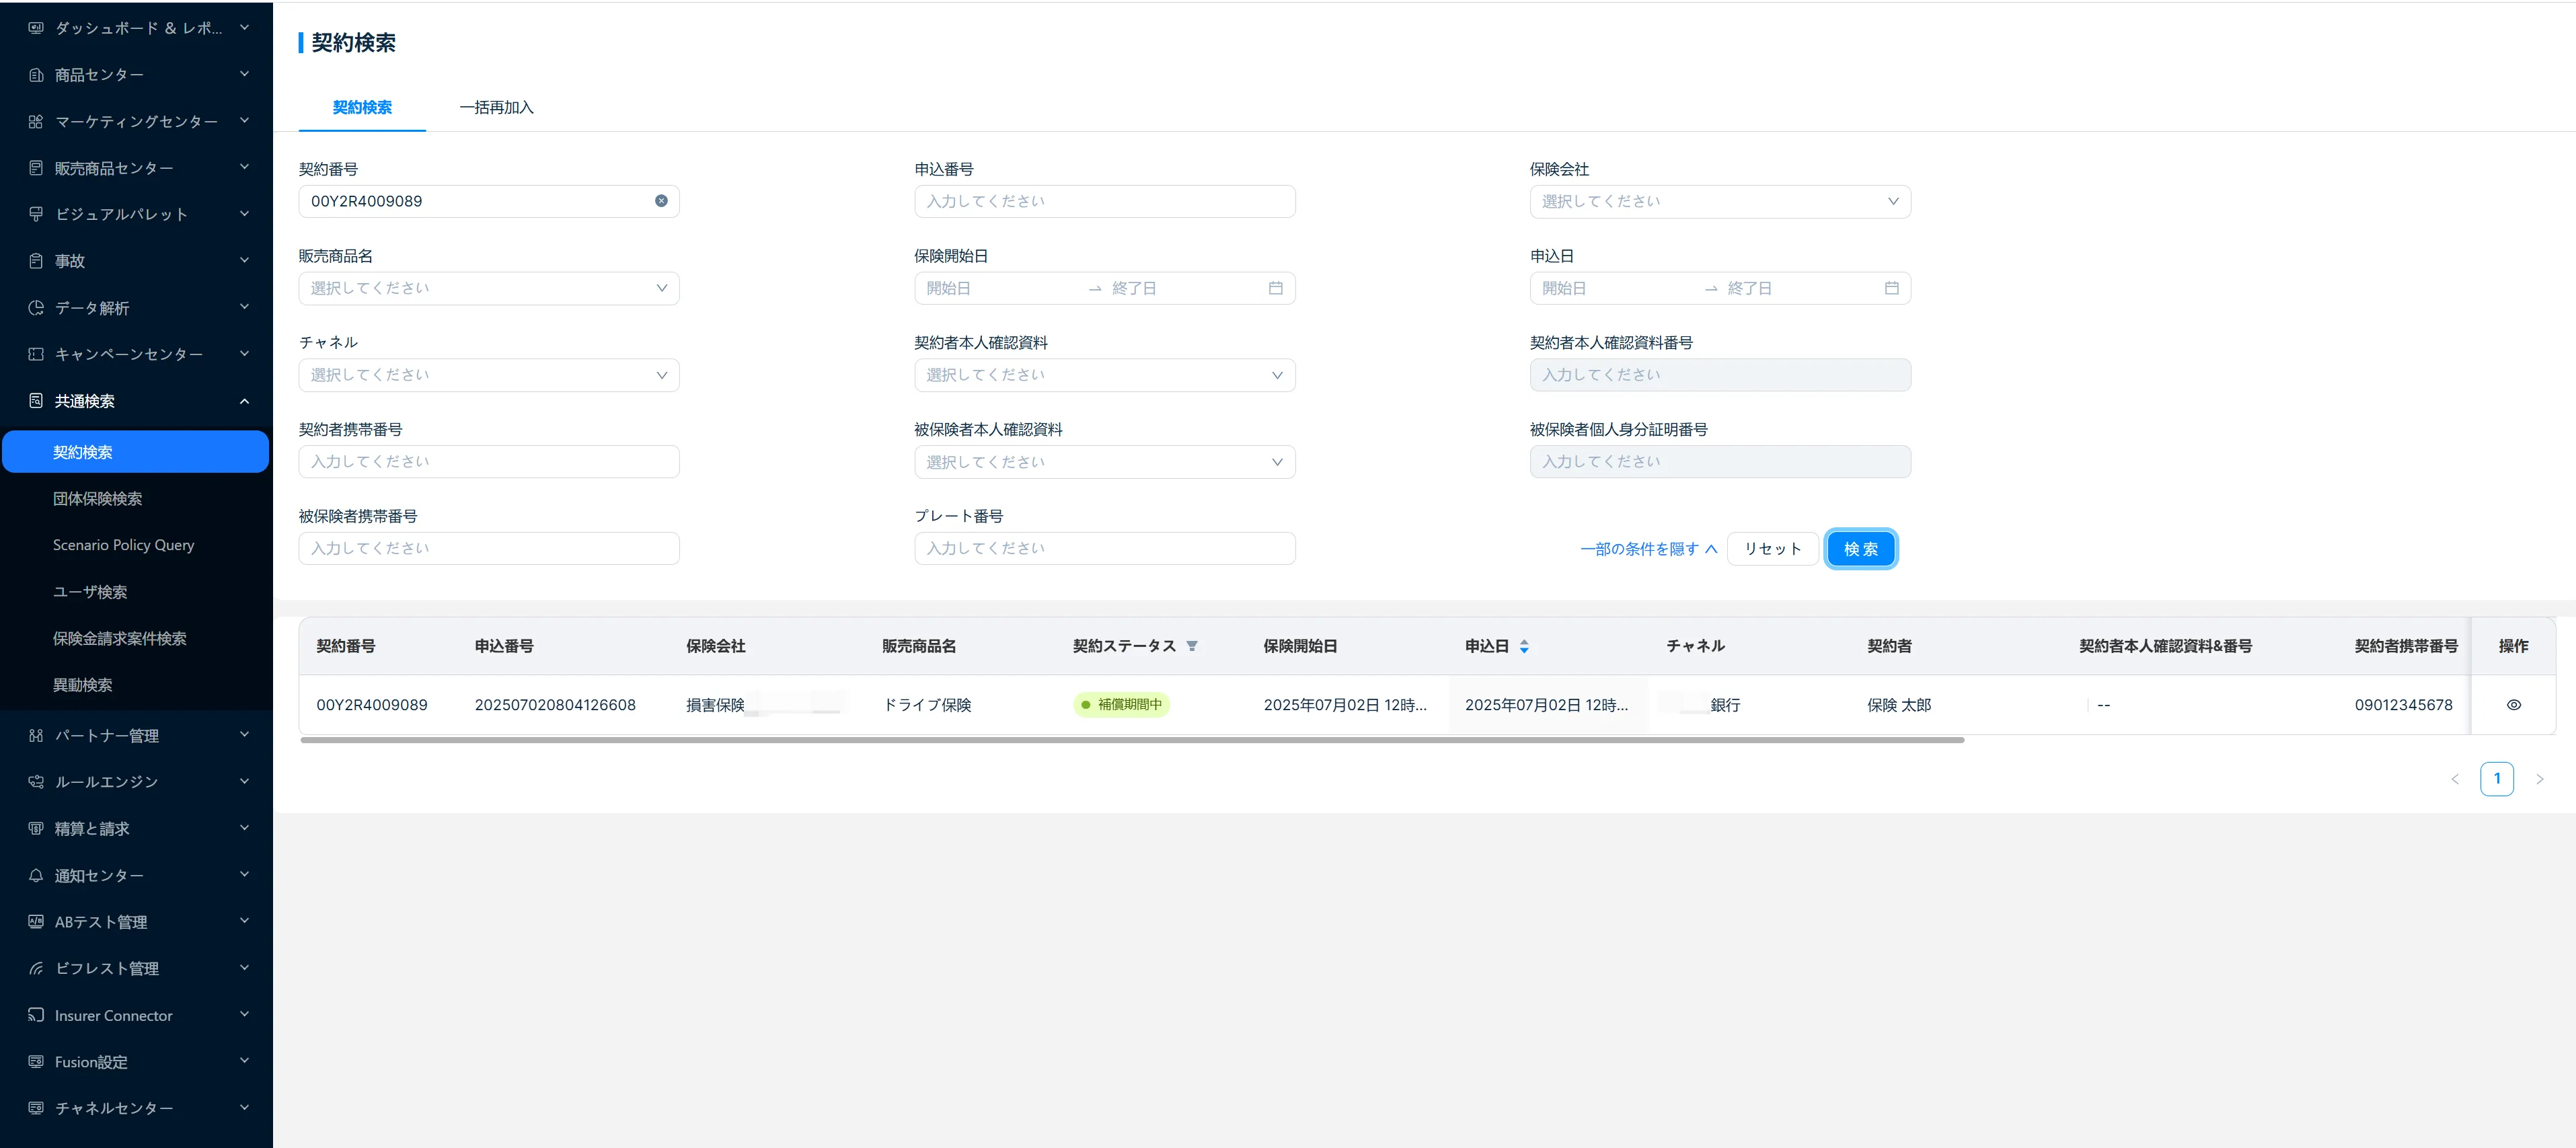Focus the 被保険者携帯番号 input field
The width and height of the screenshot is (2576, 1148).
point(489,549)
